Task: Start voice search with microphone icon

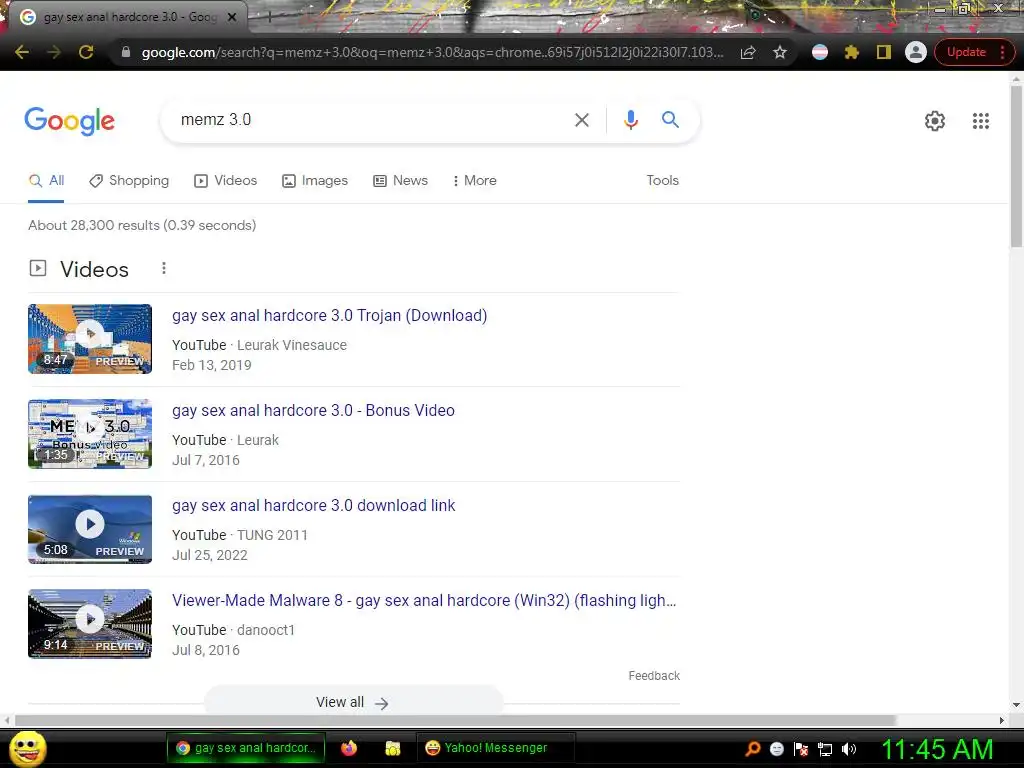Action: pyautogui.click(x=630, y=120)
